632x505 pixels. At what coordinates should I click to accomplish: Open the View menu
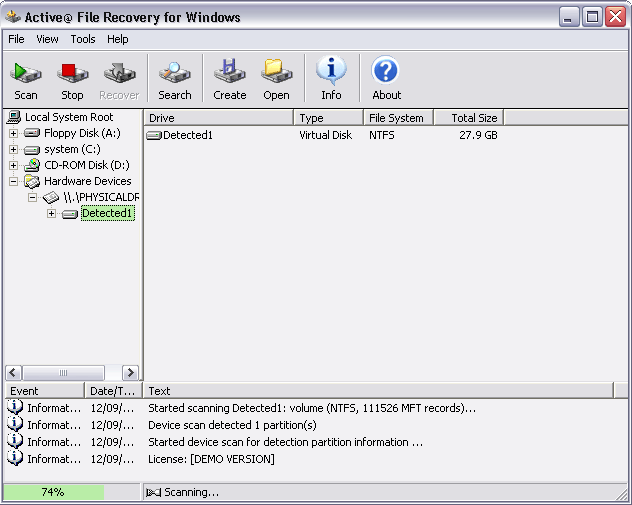(x=48, y=39)
